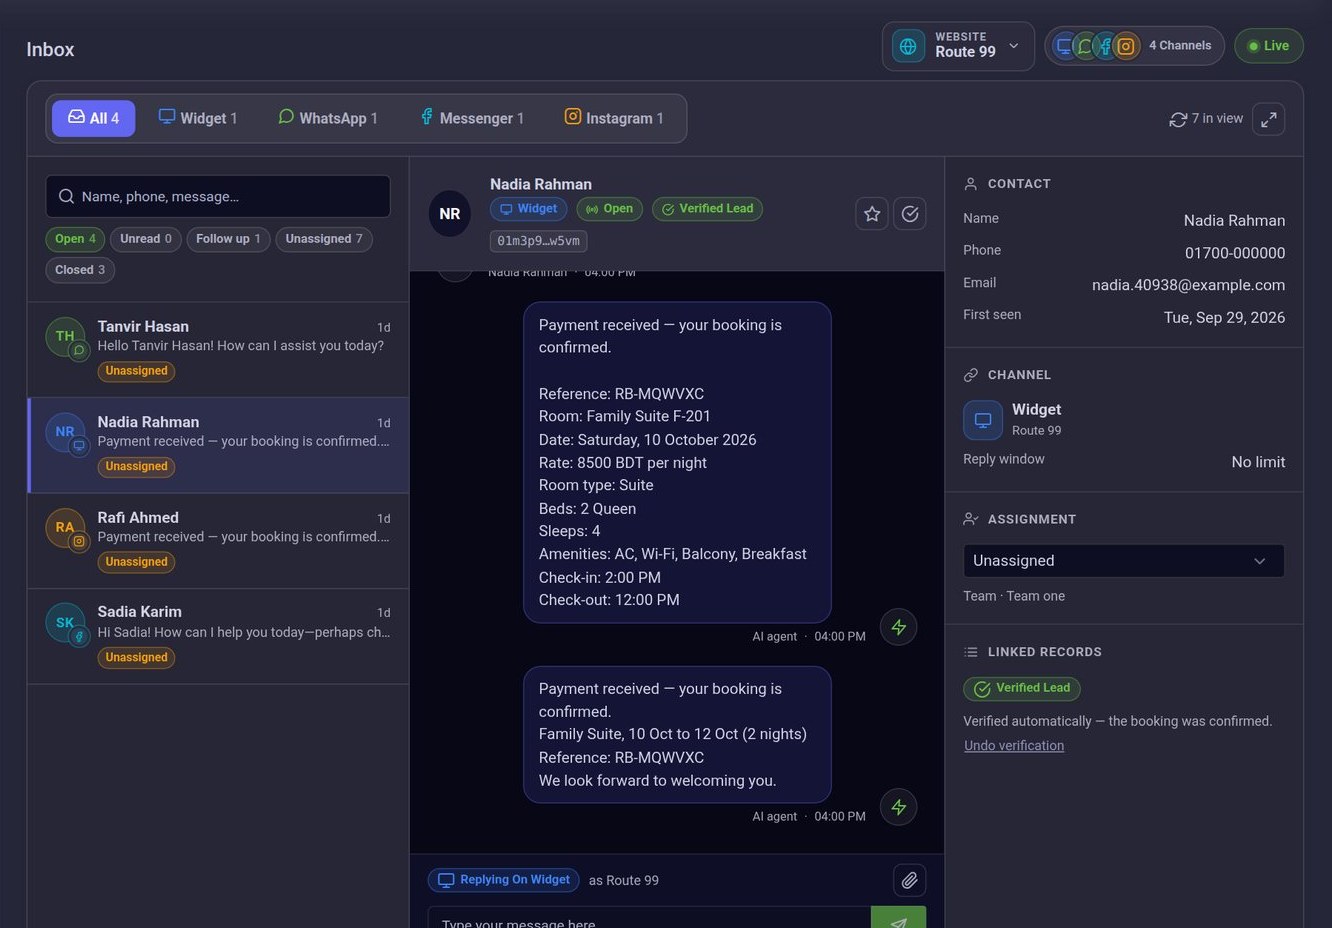
Task: Open the Unassigned assignment dropdown
Action: [x=1124, y=561]
